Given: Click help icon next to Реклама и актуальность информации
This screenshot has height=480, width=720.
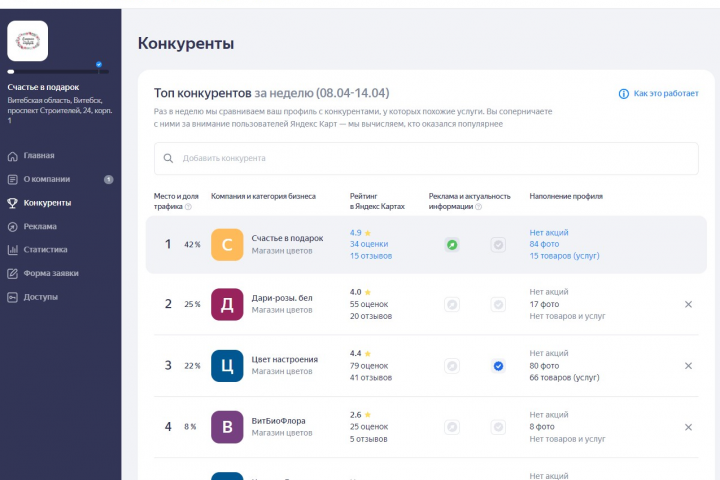Looking at the screenshot, I should pos(478,207).
